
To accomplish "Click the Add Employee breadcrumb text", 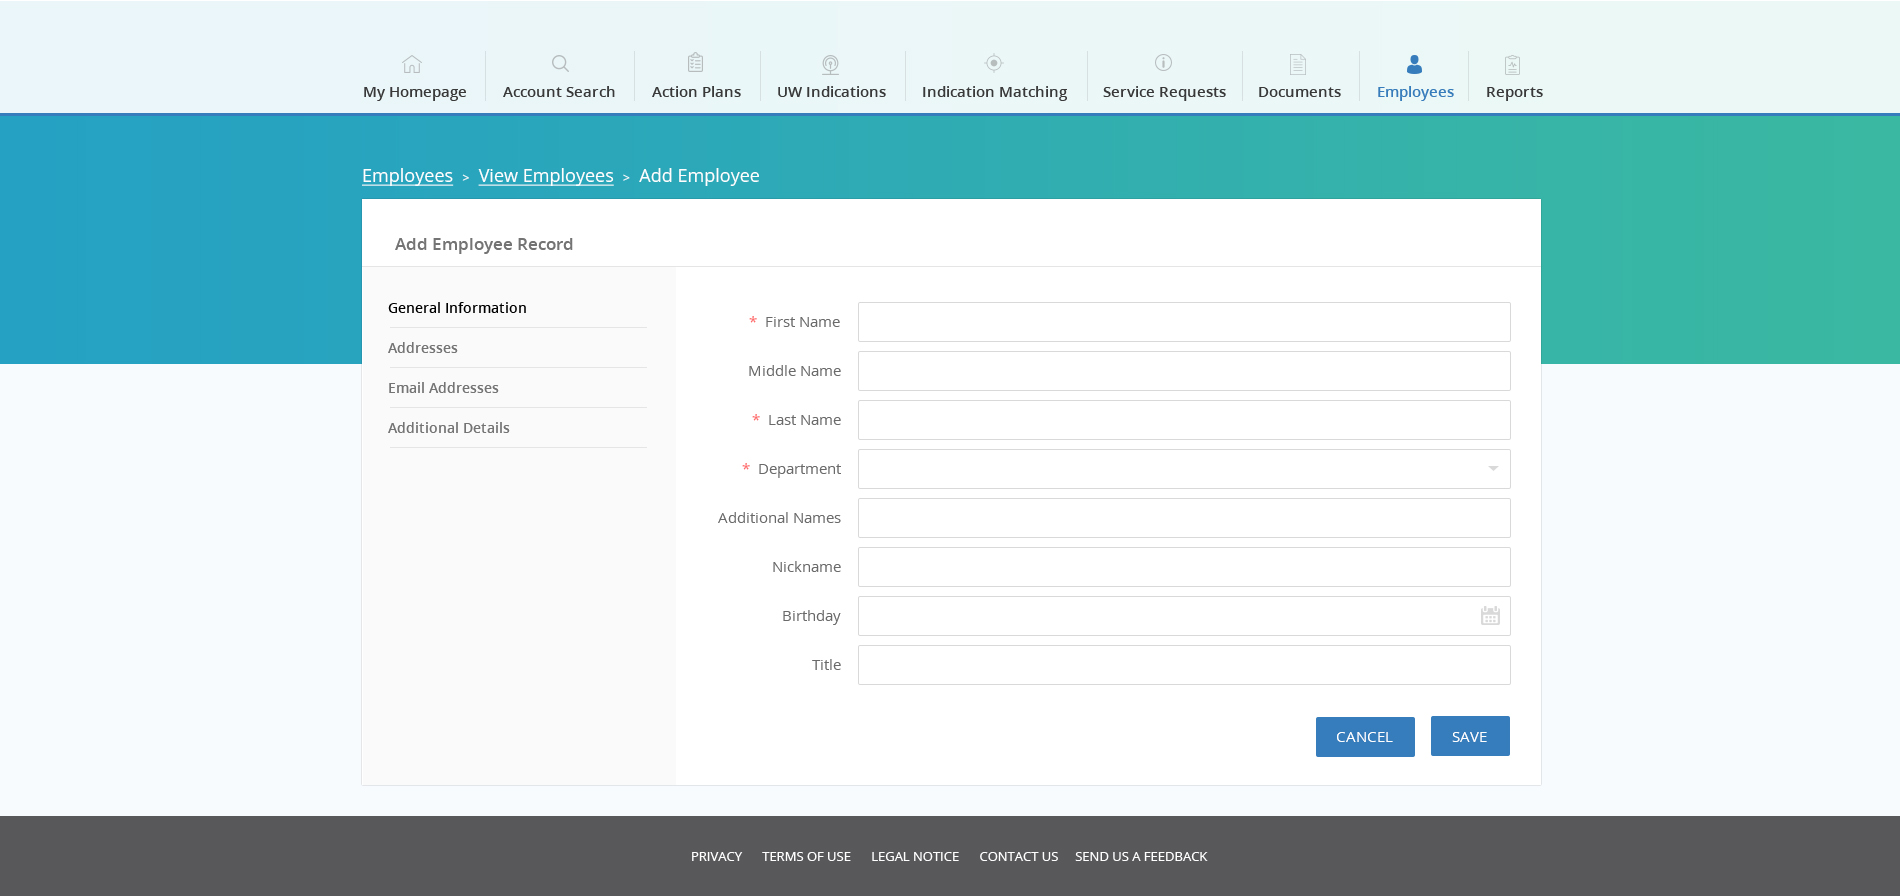I will (699, 176).
